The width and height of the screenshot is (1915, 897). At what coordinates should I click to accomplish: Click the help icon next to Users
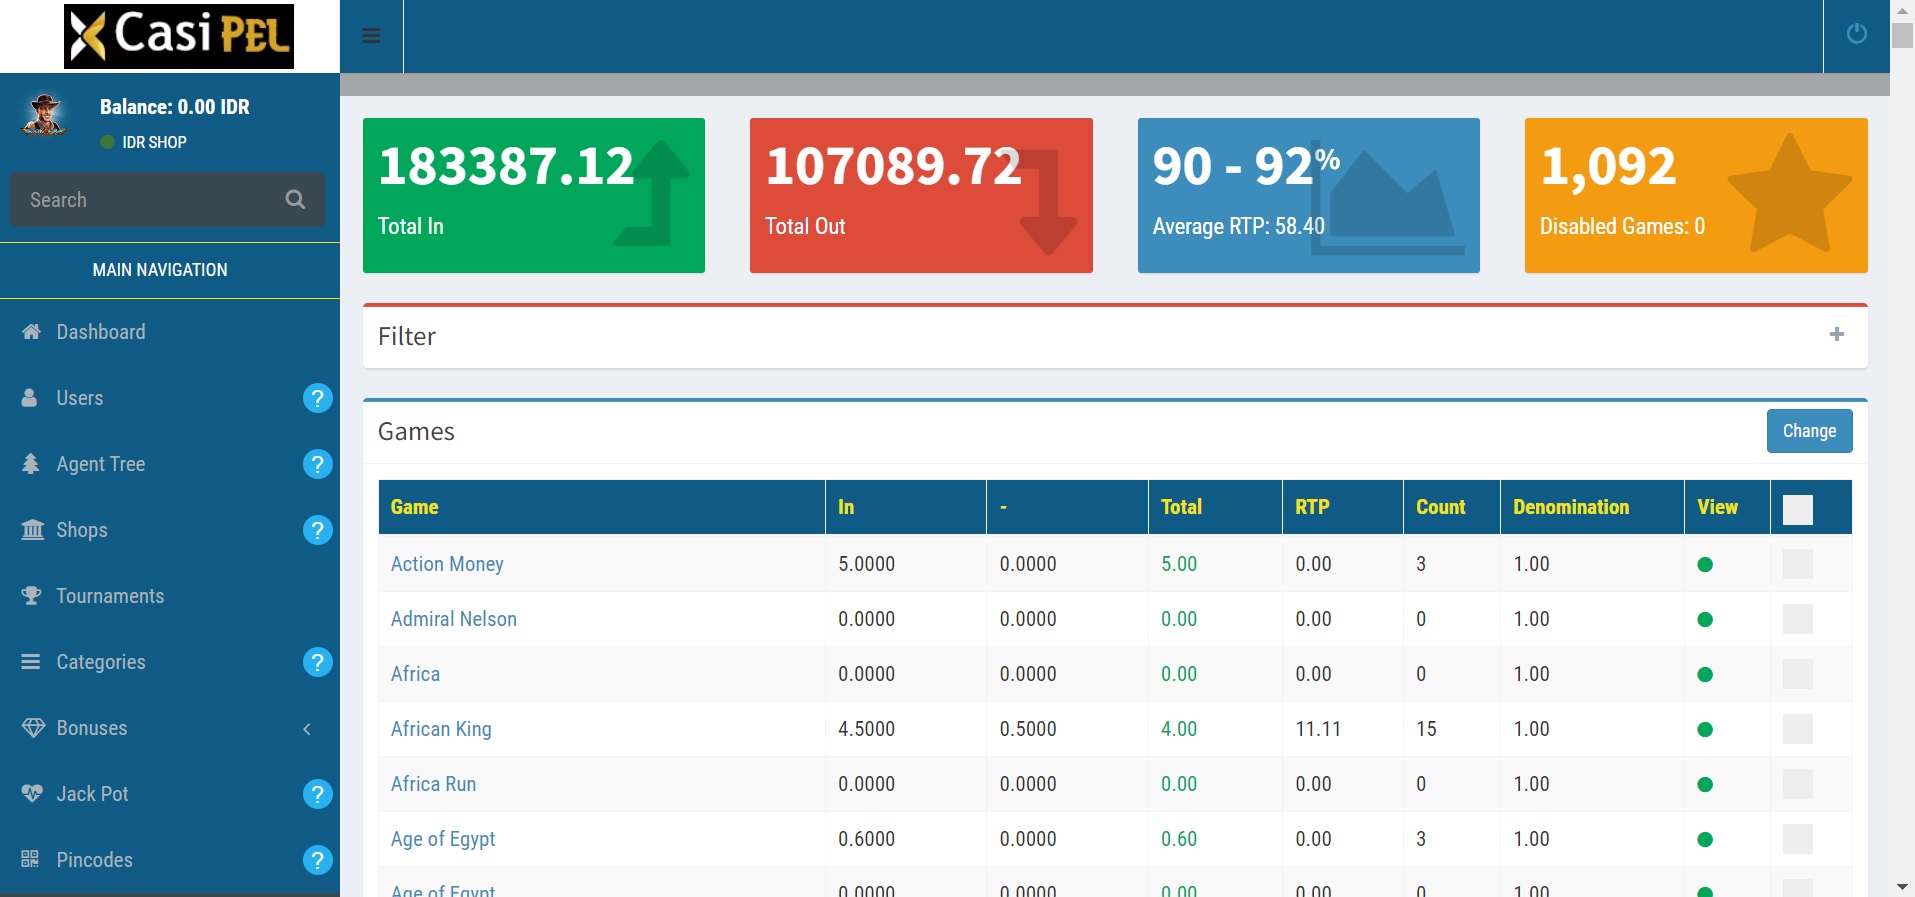point(317,398)
